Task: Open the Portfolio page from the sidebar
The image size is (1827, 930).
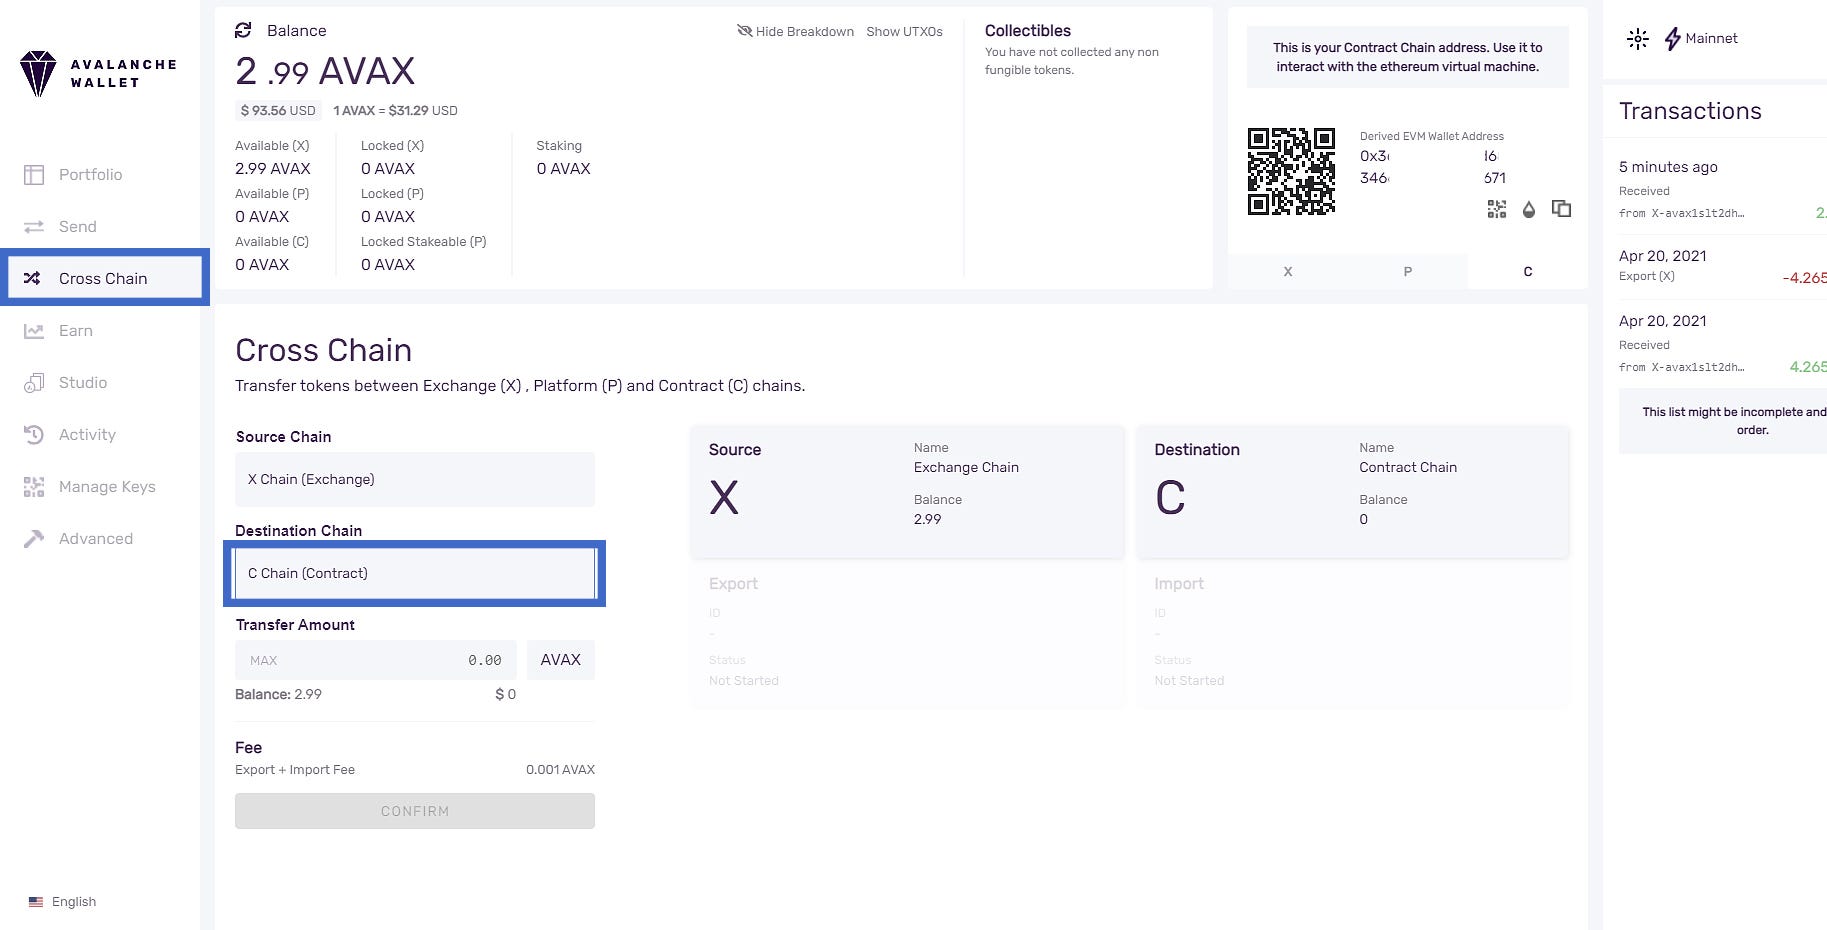Action: tap(90, 175)
